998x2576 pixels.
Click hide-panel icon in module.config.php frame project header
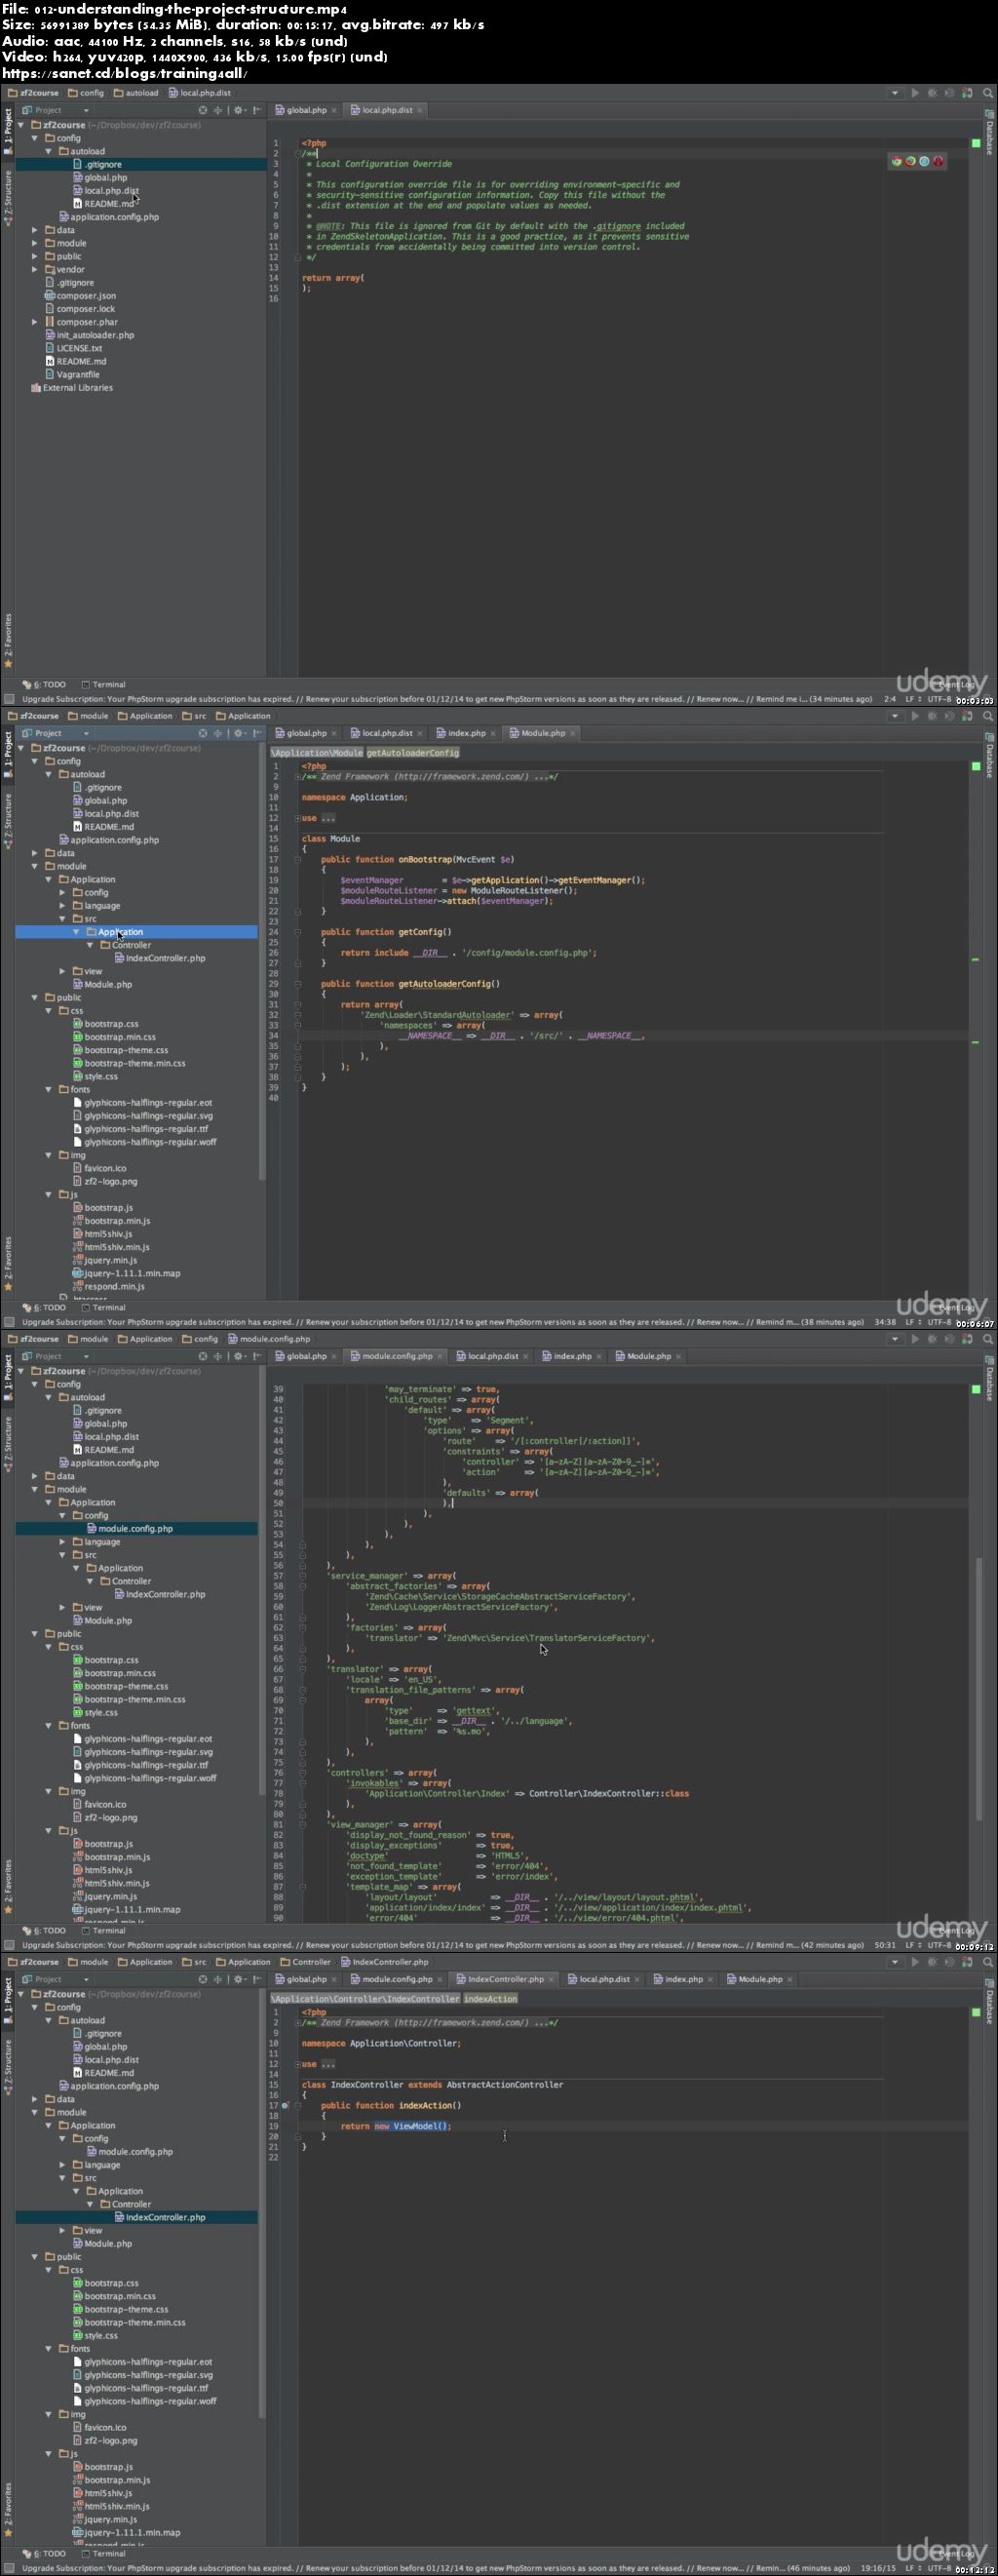[x=257, y=1356]
